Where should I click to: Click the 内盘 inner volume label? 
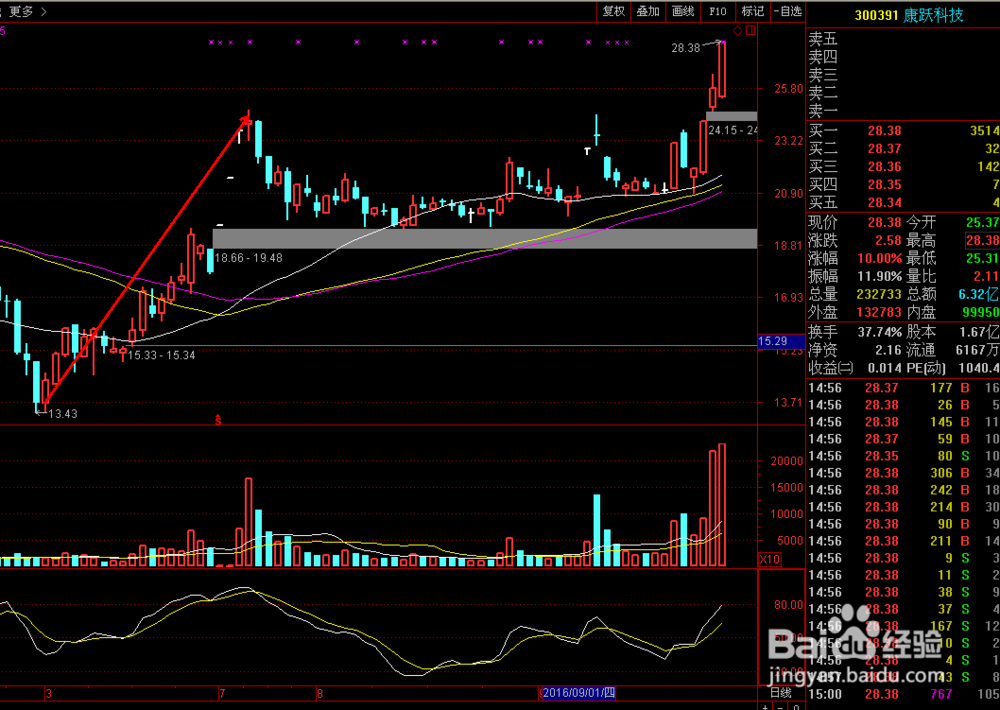[921, 312]
